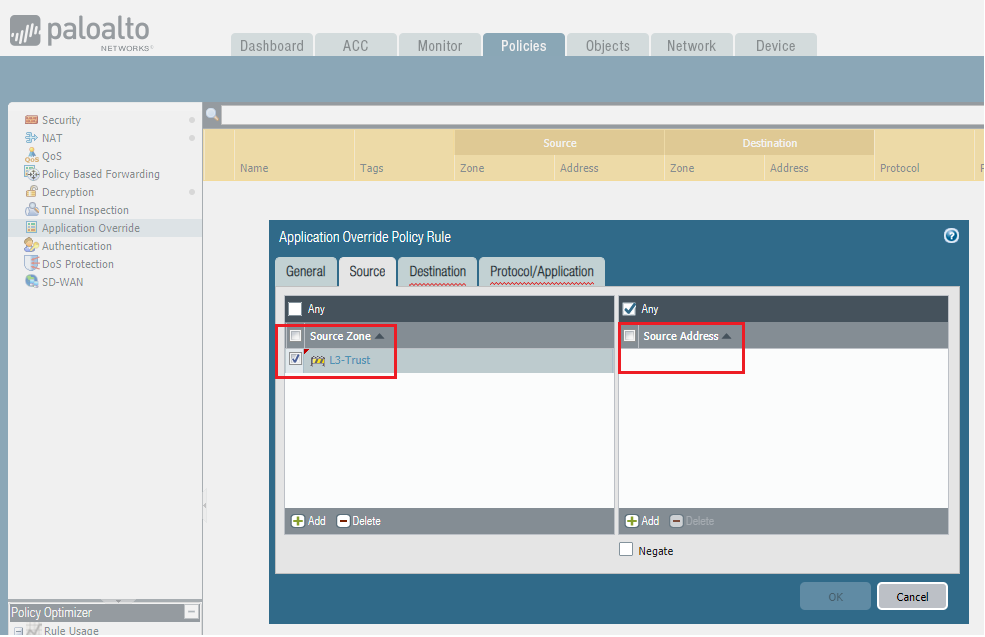Open the Network tab
The width and height of the screenshot is (985, 637).
pyautogui.click(x=691, y=45)
